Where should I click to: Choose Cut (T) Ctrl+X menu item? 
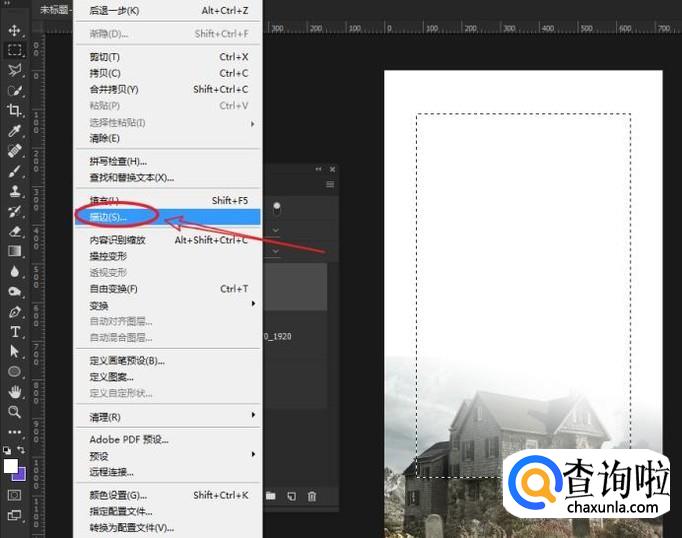[168, 57]
